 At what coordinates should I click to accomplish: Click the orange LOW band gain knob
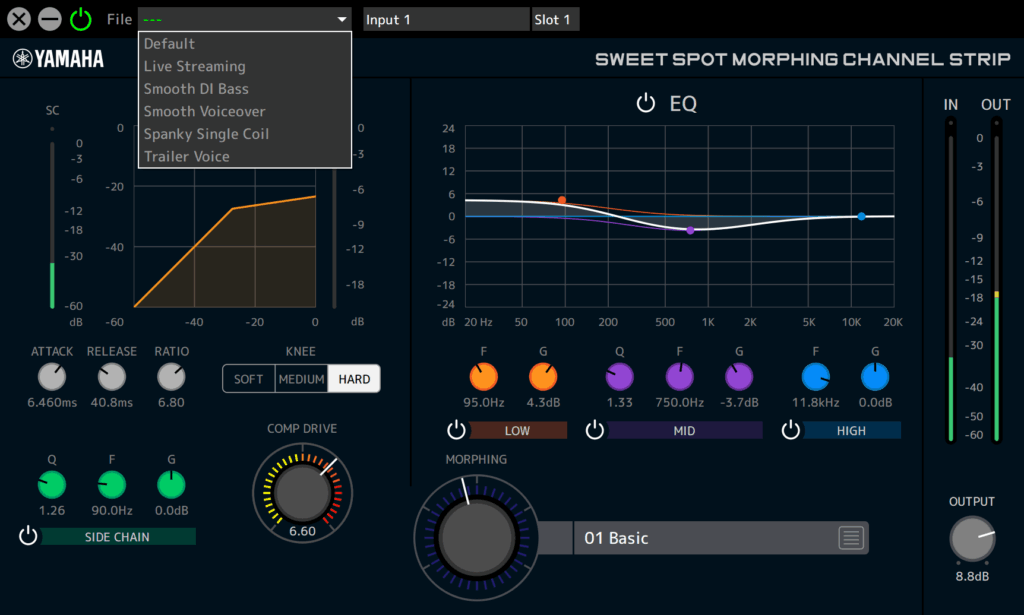point(543,377)
